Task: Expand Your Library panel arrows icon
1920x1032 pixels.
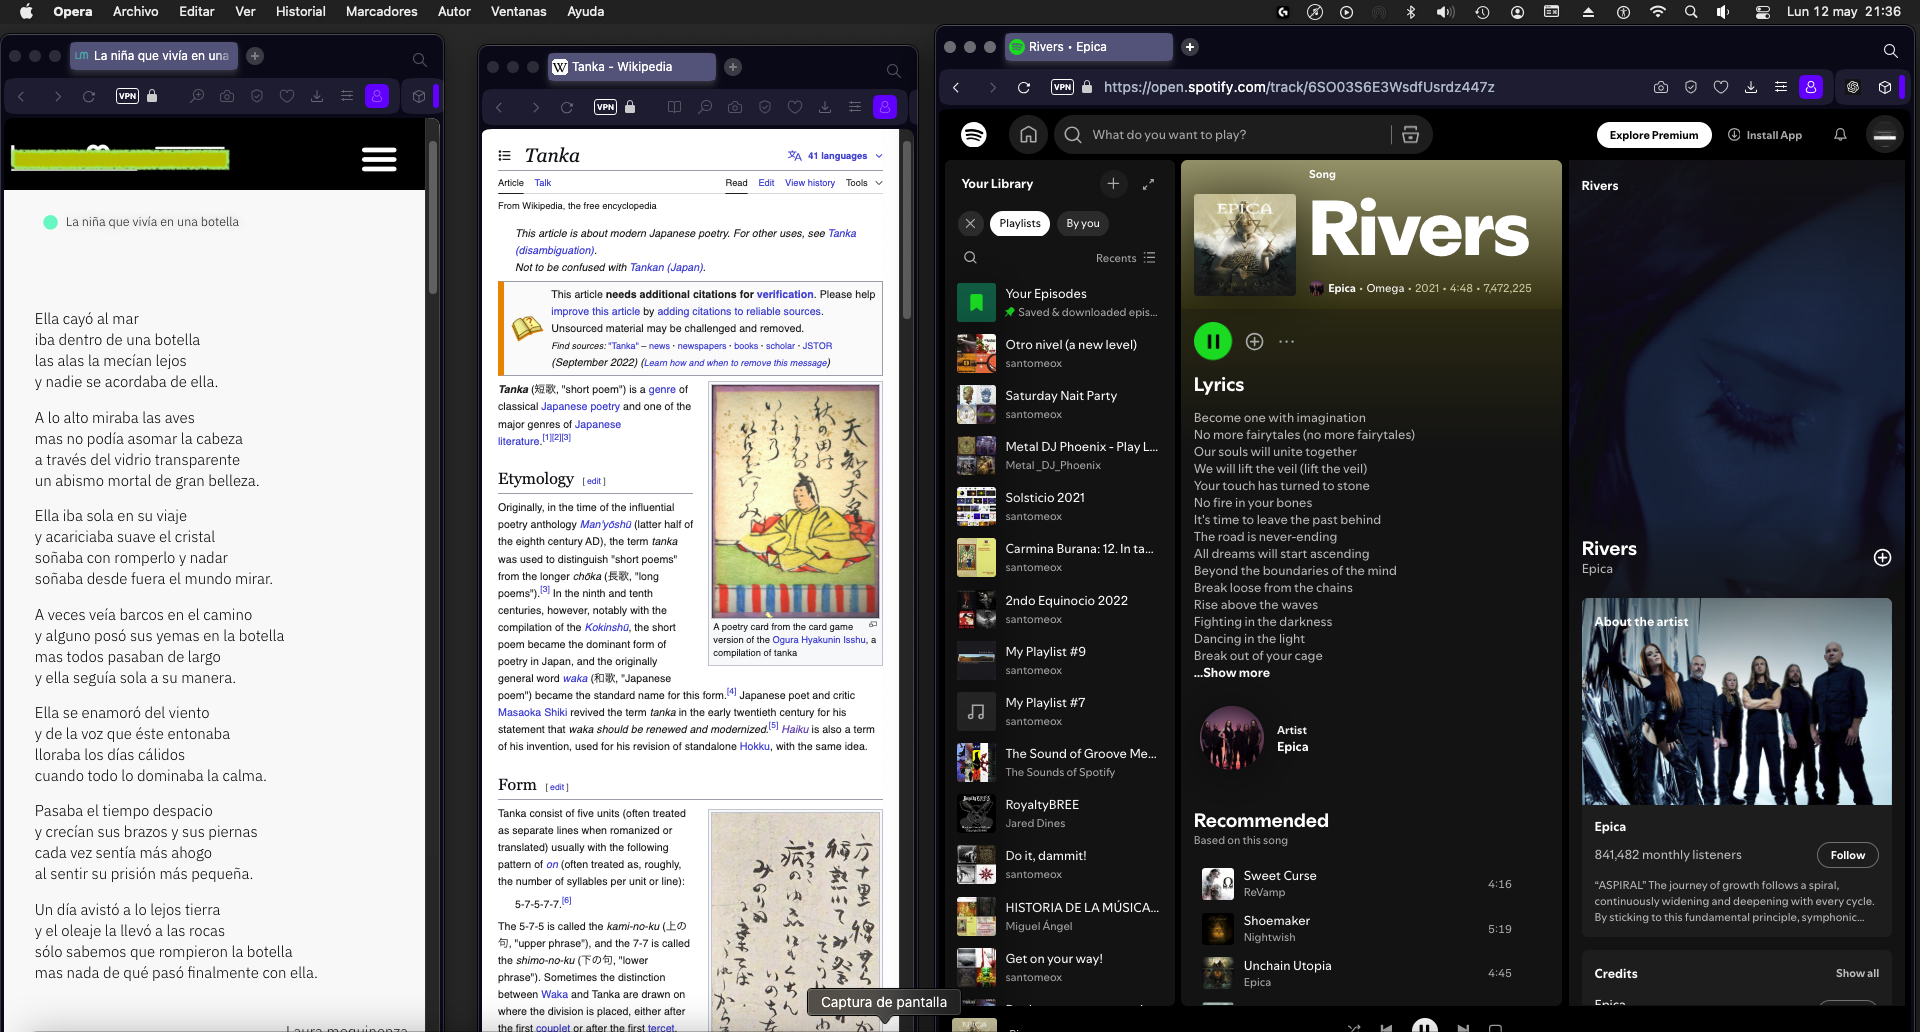Action: point(1148,184)
